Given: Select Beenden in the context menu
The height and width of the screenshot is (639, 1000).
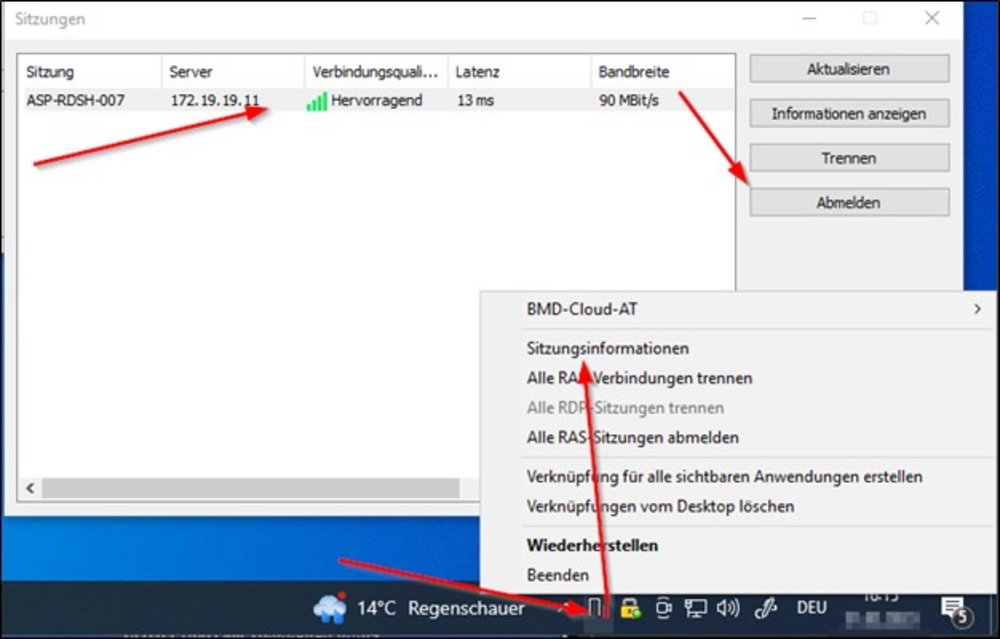Looking at the screenshot, I should click(x=557, y=575).
